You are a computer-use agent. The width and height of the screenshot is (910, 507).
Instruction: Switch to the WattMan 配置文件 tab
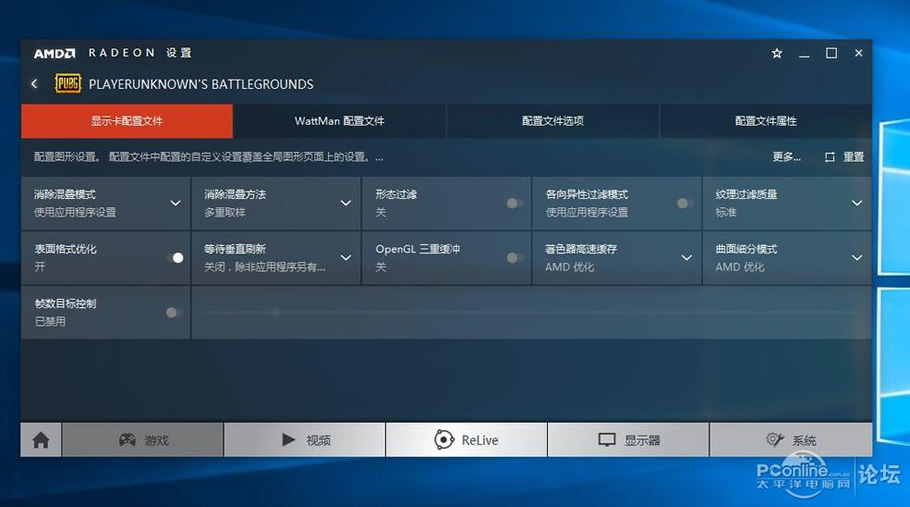pyautogui.click(x=339, y=121)
